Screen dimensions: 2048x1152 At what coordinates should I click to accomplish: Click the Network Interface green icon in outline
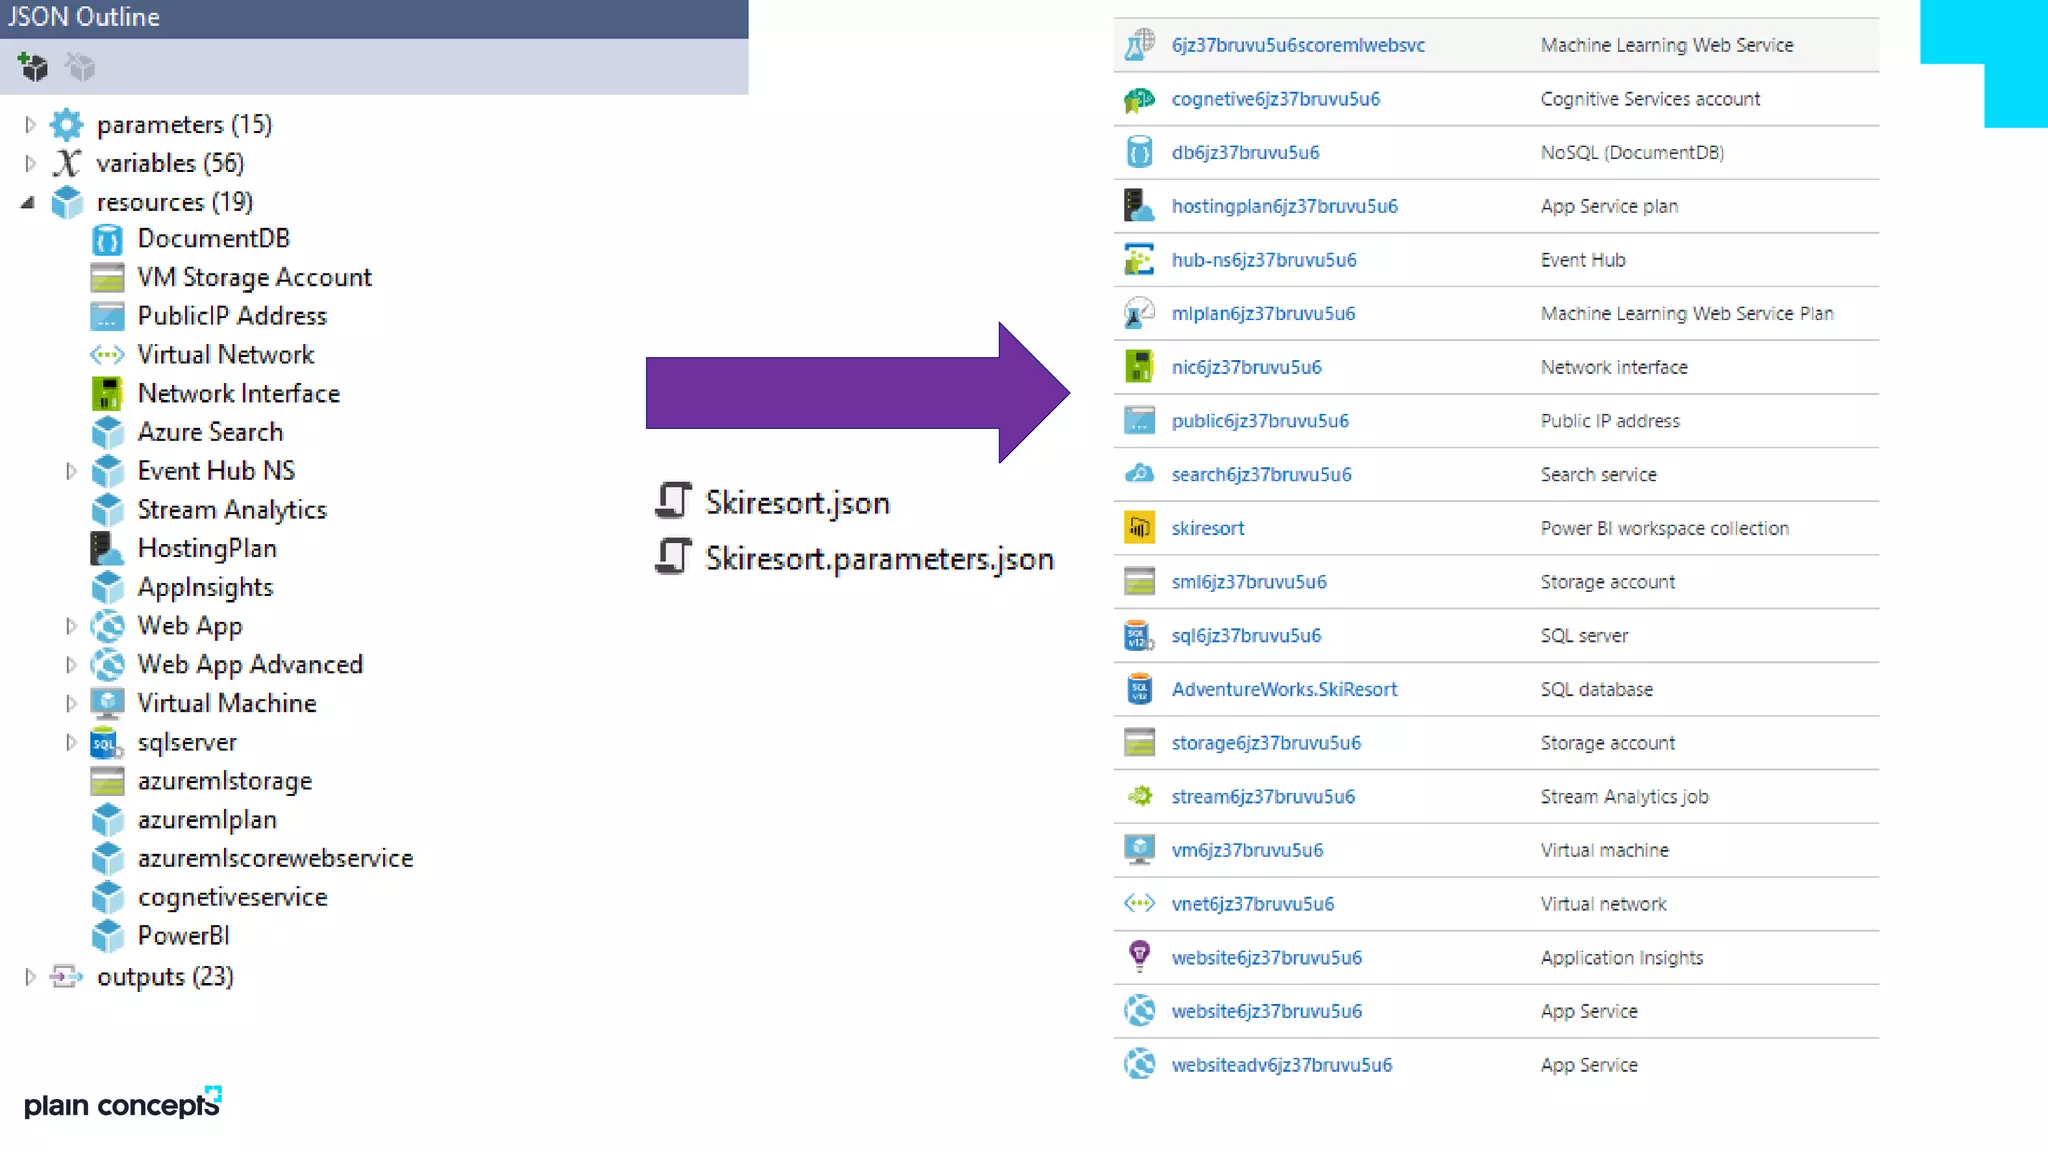107,394
